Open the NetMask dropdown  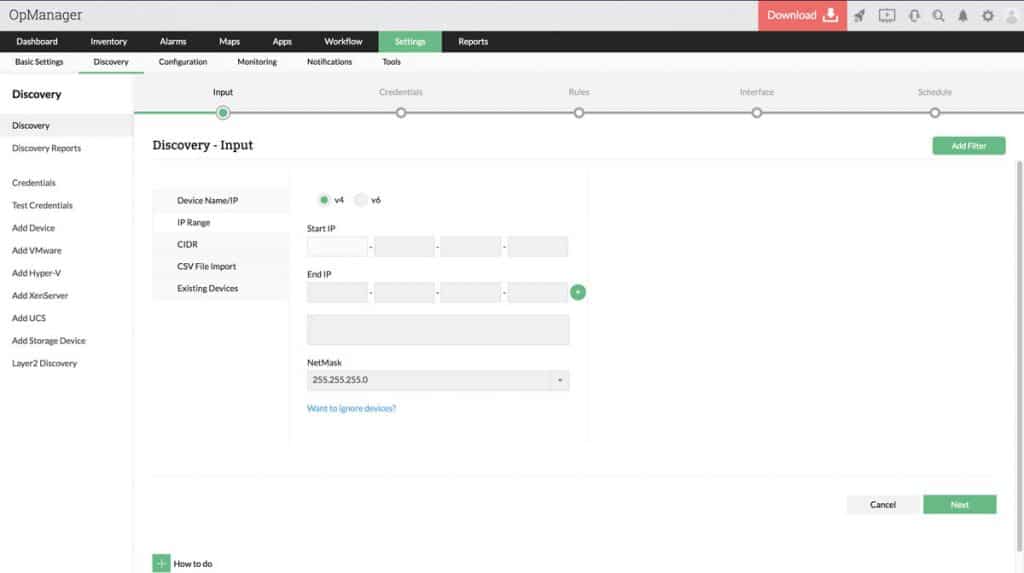[559, 380]
